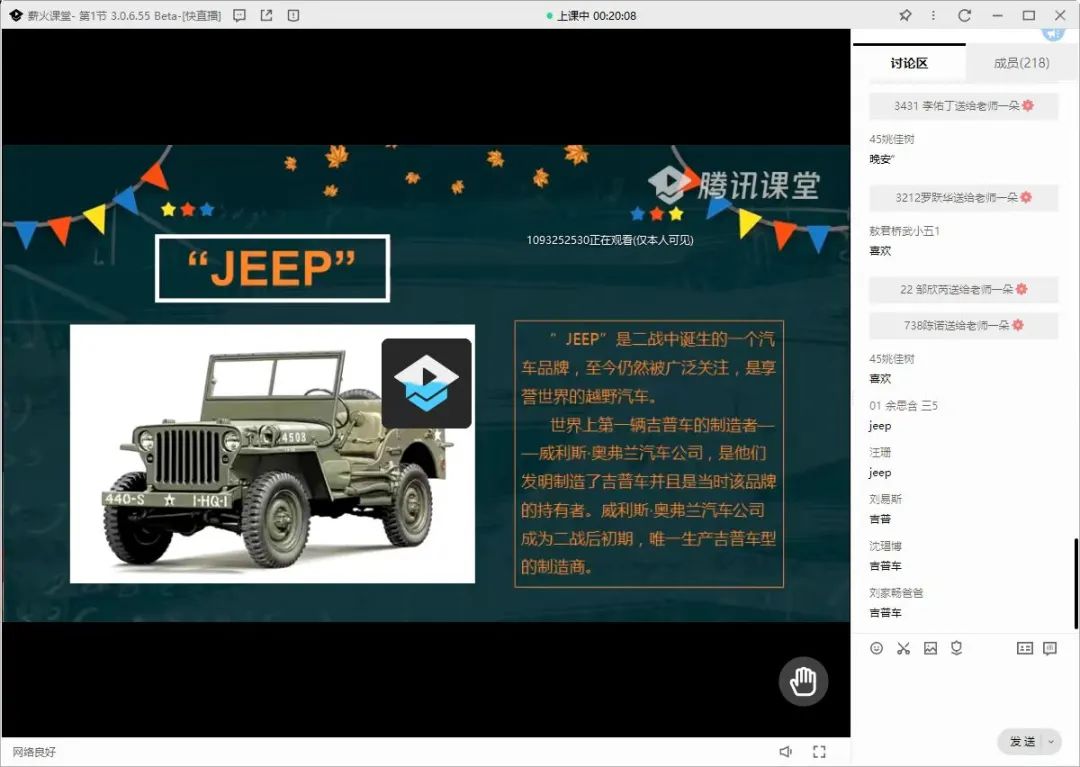Maximize the classroom window
Image resolution: width=1080 pixels, height=767 pixels.
[1029, 15]
